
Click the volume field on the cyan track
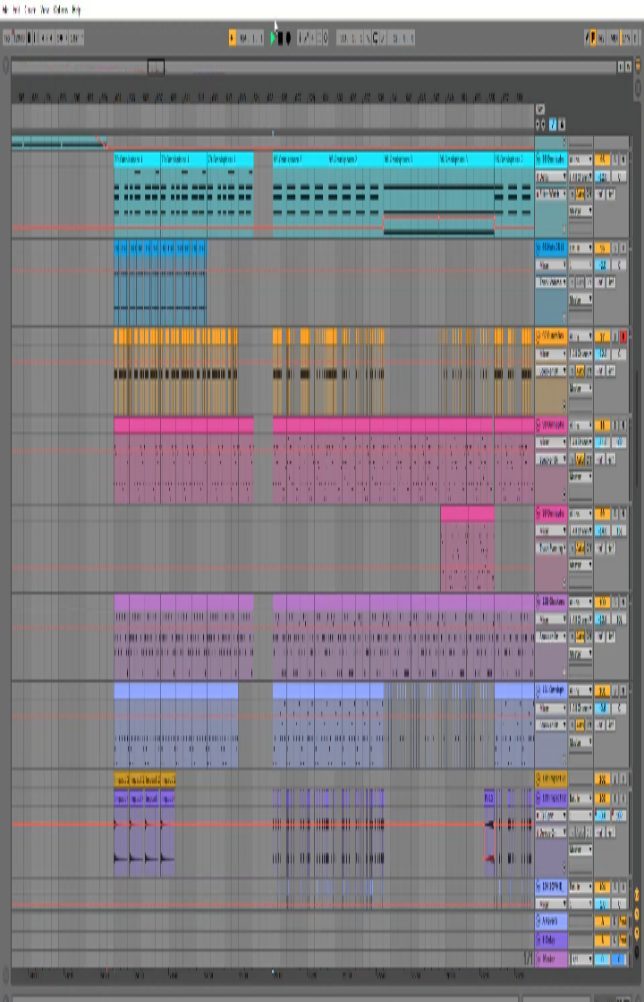603,176
